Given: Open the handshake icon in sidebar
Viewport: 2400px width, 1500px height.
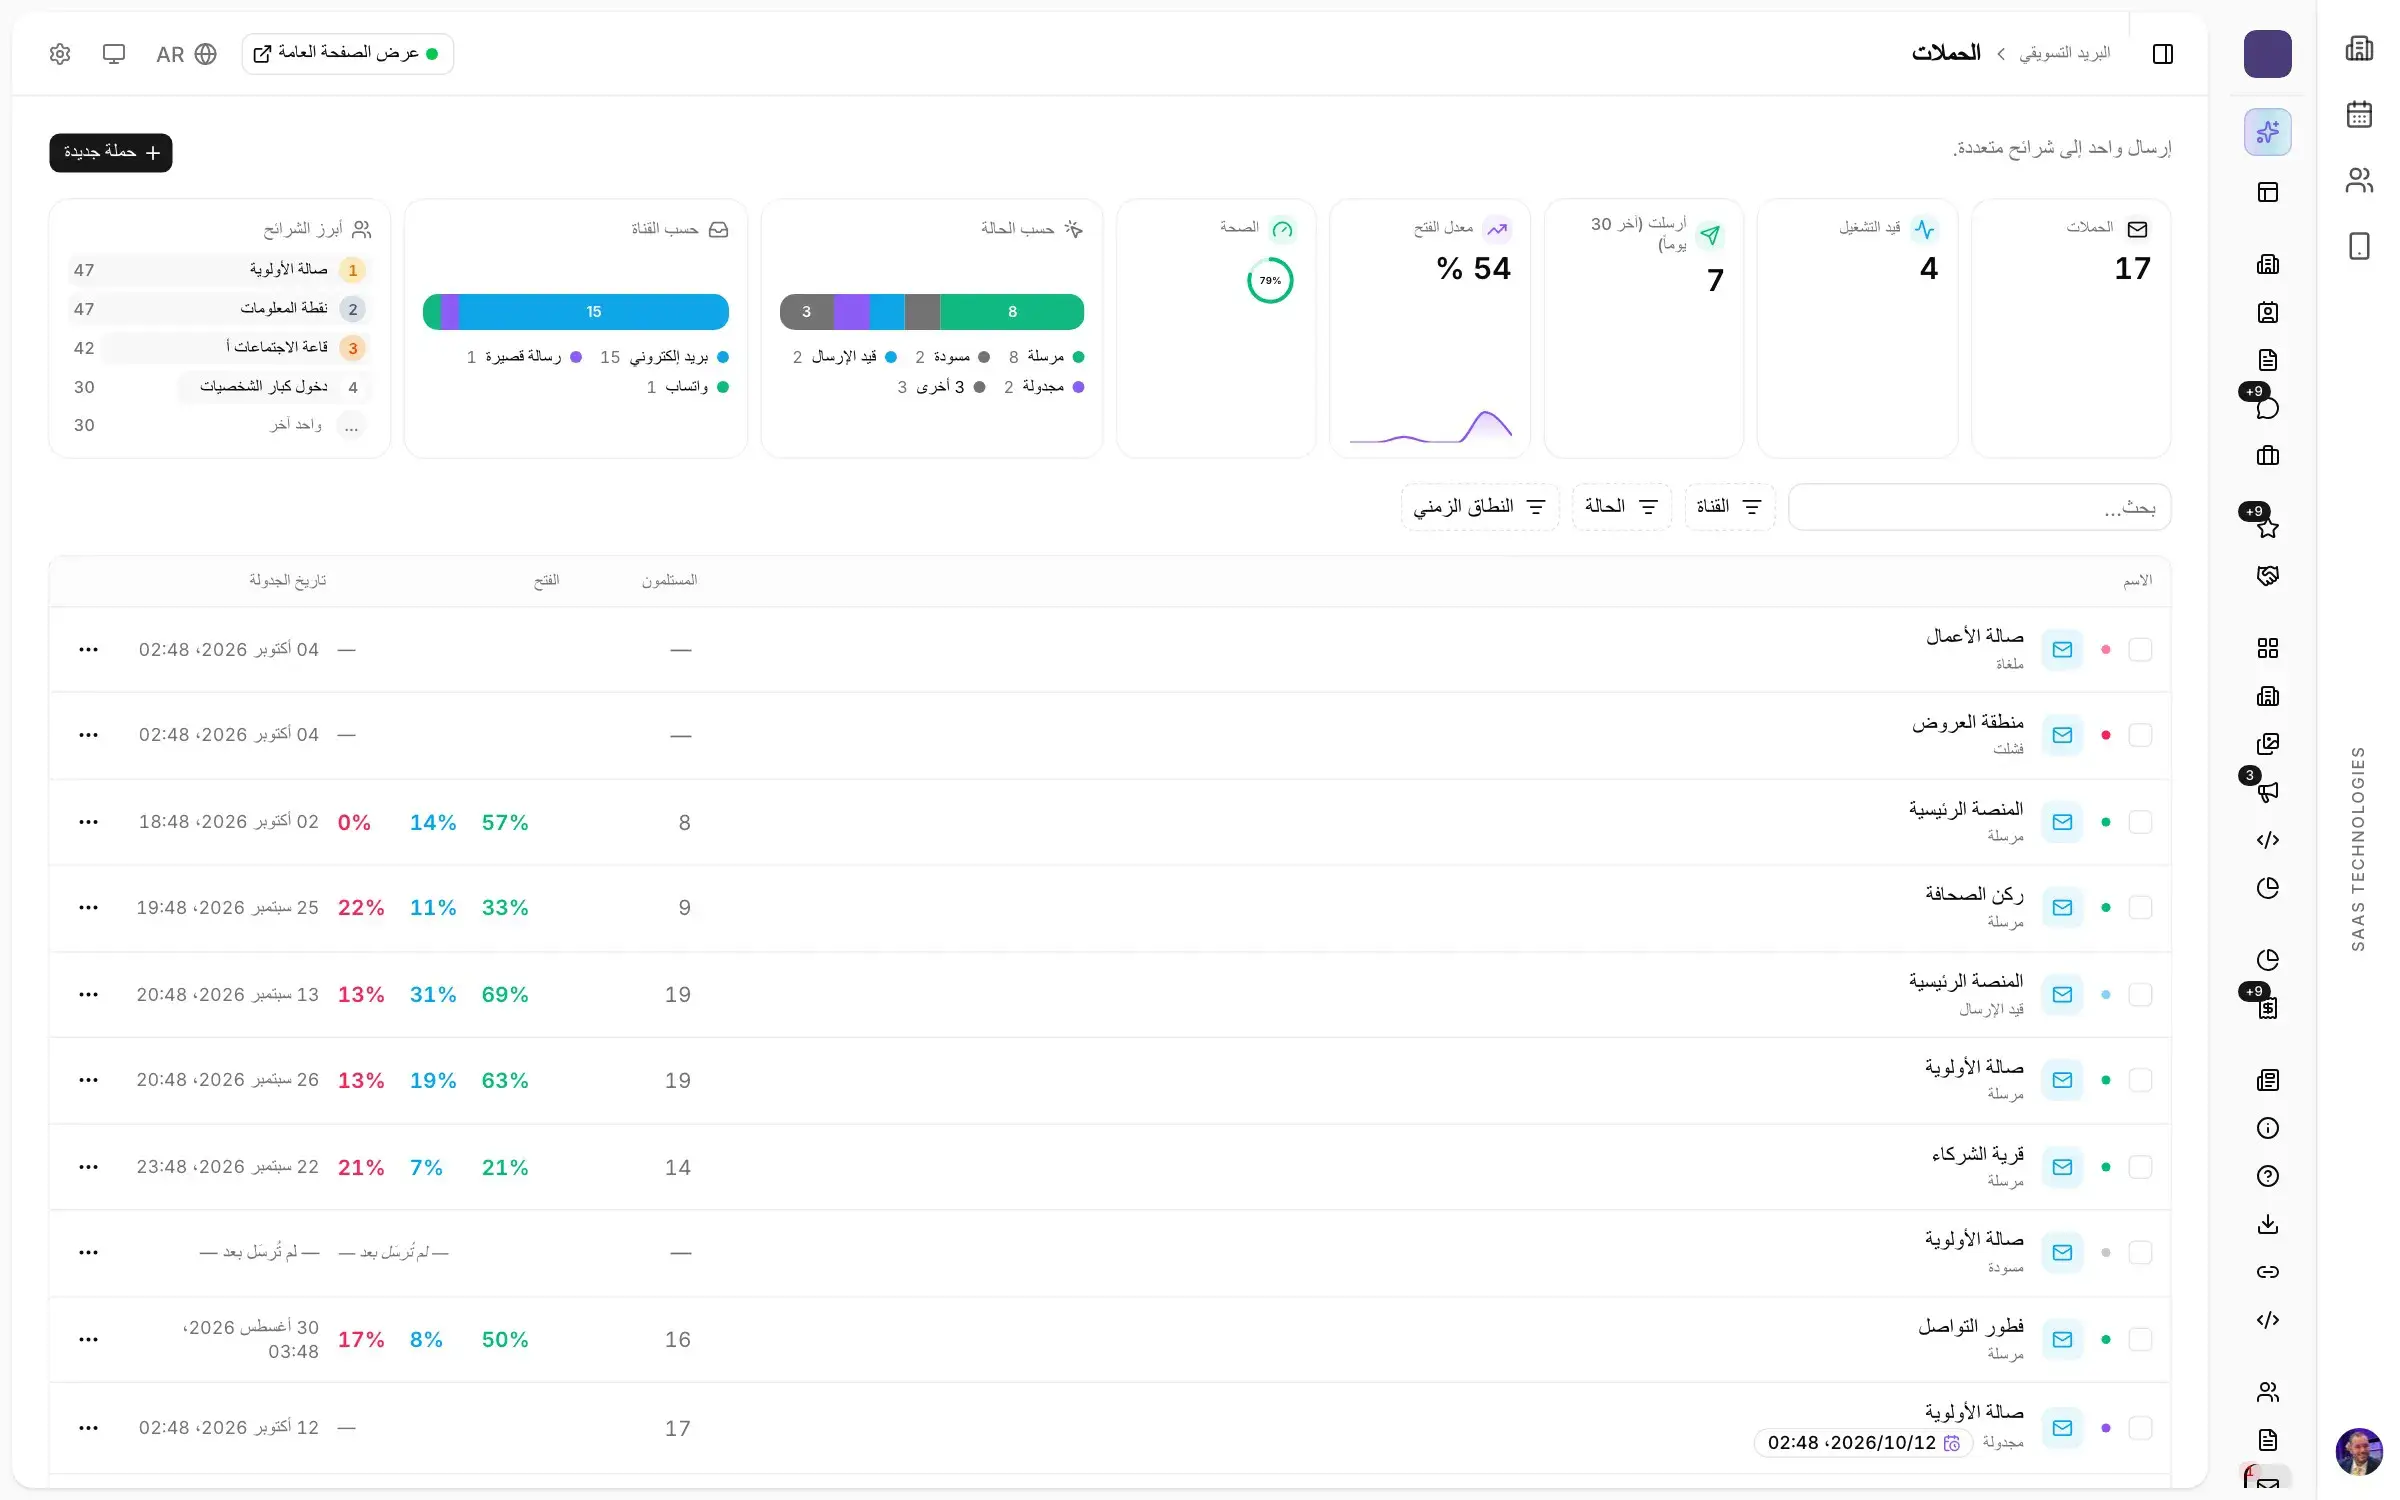Looking at the screenshot, I should point(2267,576).
